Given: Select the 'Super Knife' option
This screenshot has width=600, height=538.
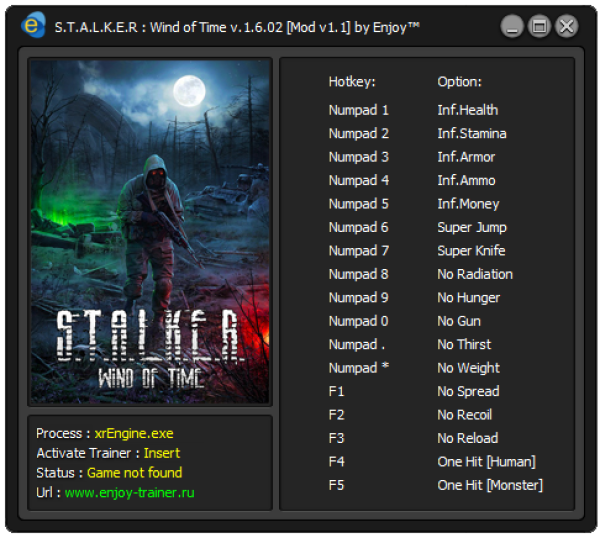Looking at the screenshot, I should (x=471, y=251).
